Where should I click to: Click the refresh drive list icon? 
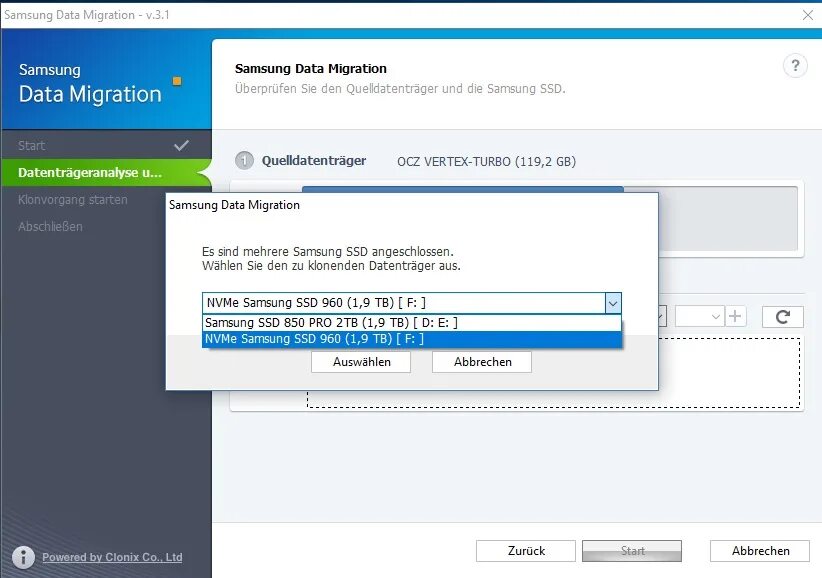(782, 317)
